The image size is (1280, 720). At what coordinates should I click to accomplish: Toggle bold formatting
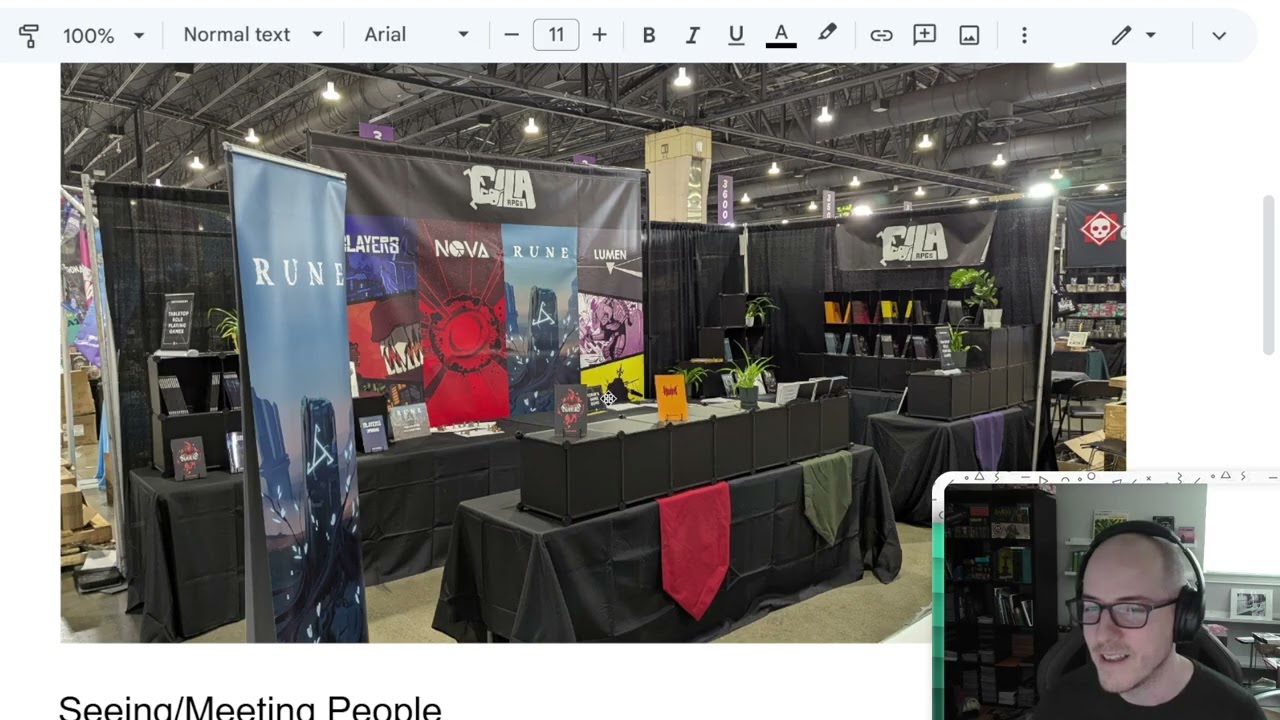[x=649, y=35]
